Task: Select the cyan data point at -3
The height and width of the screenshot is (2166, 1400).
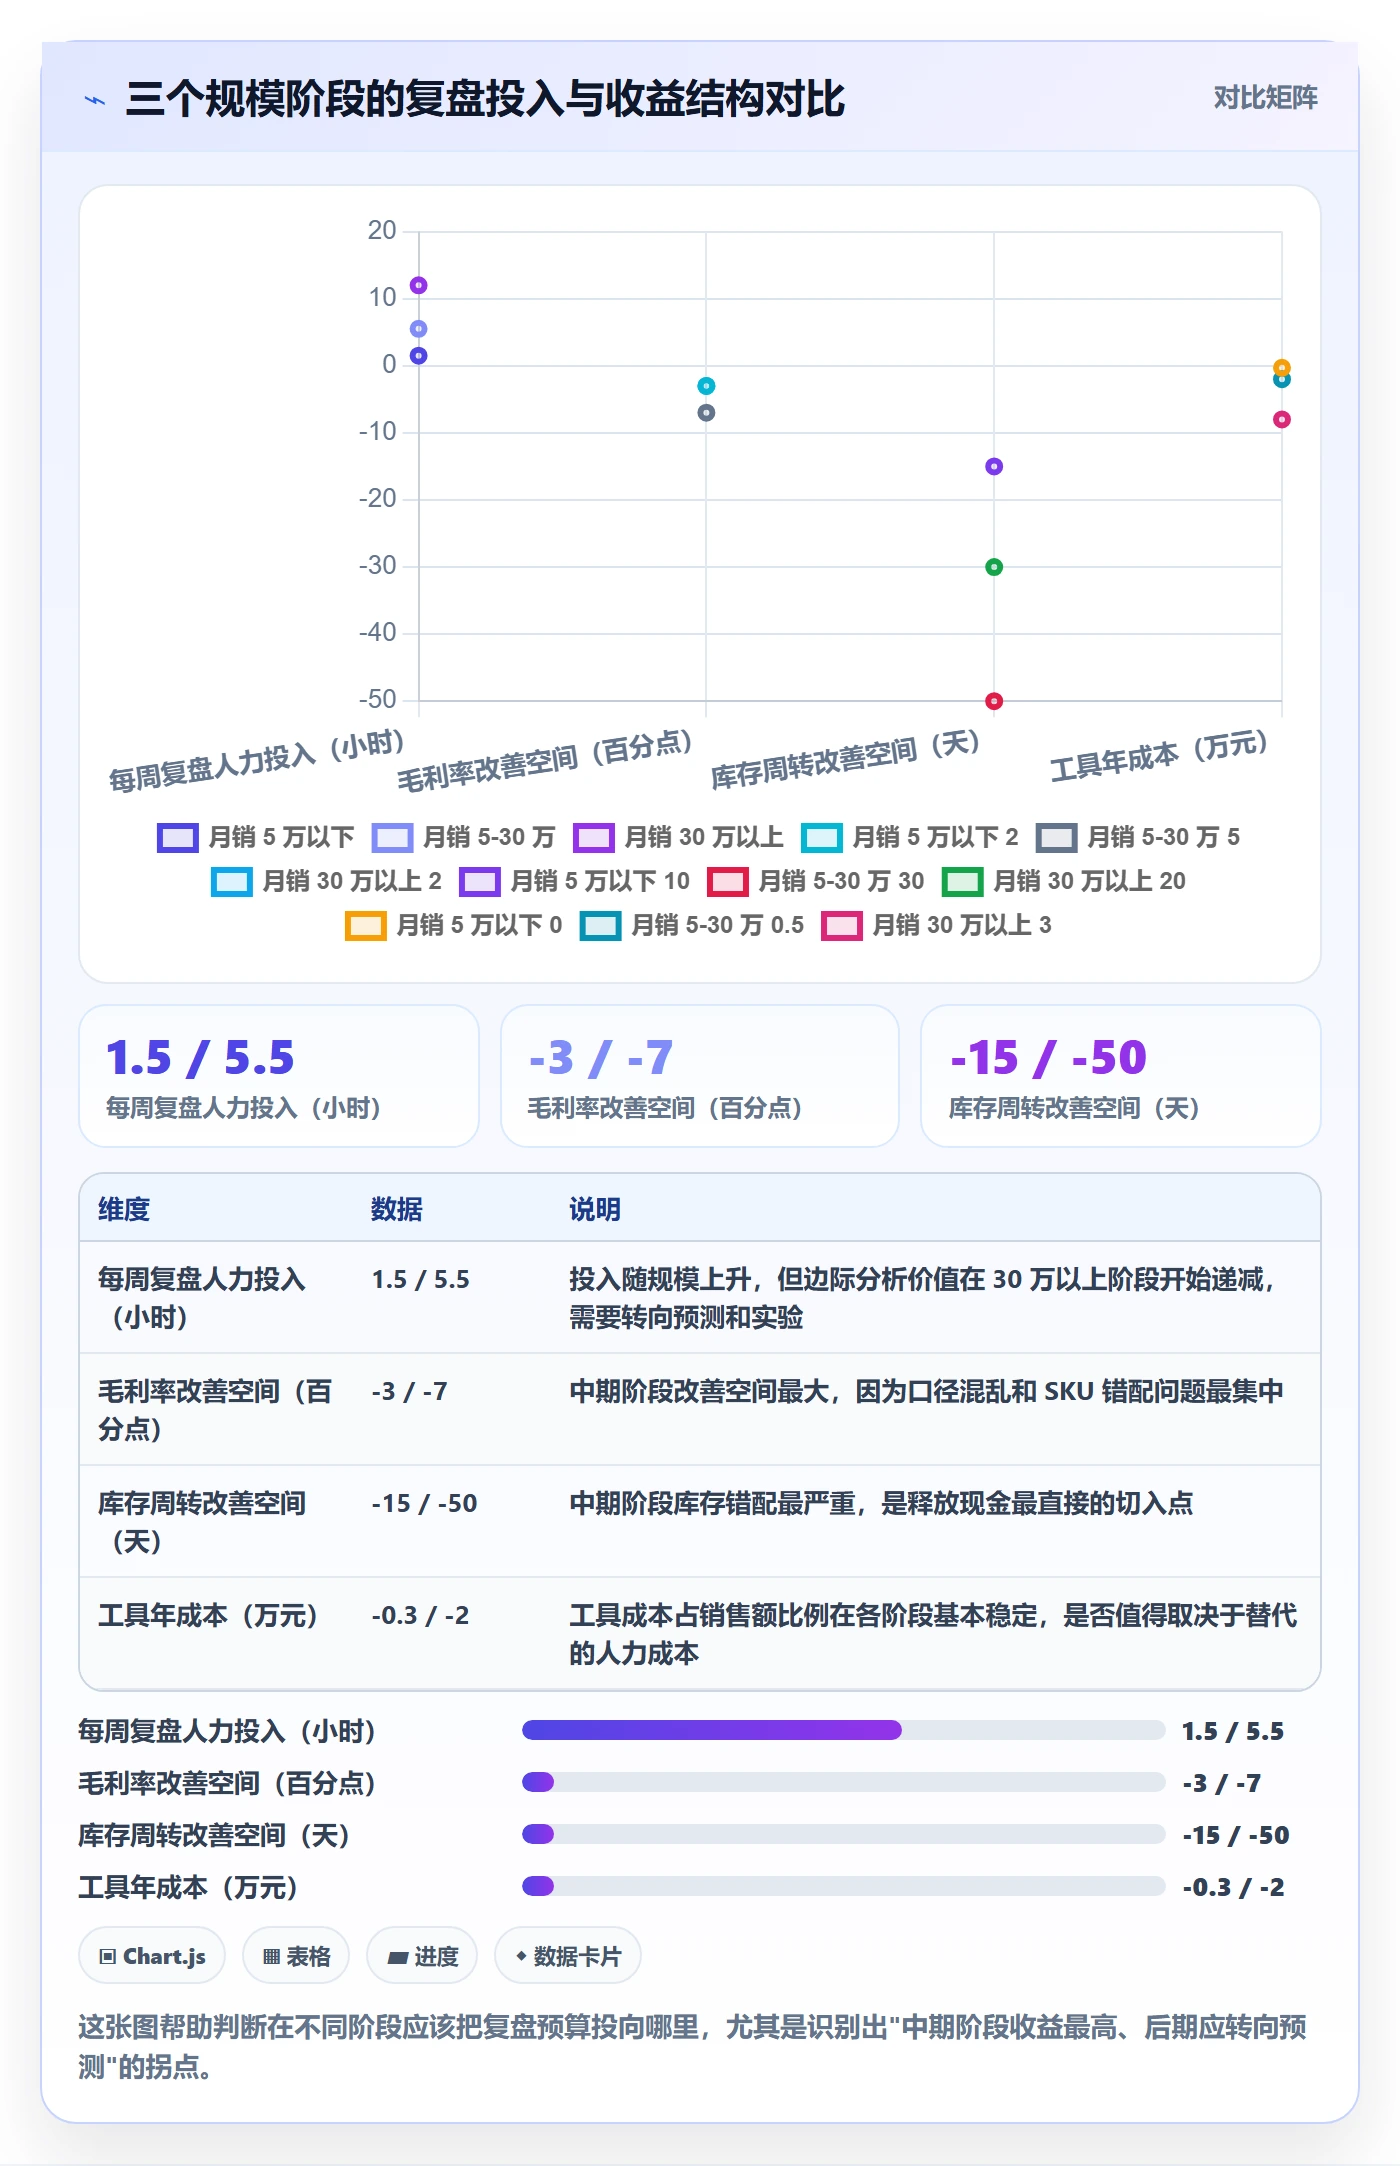Action: tap(706, 386)
